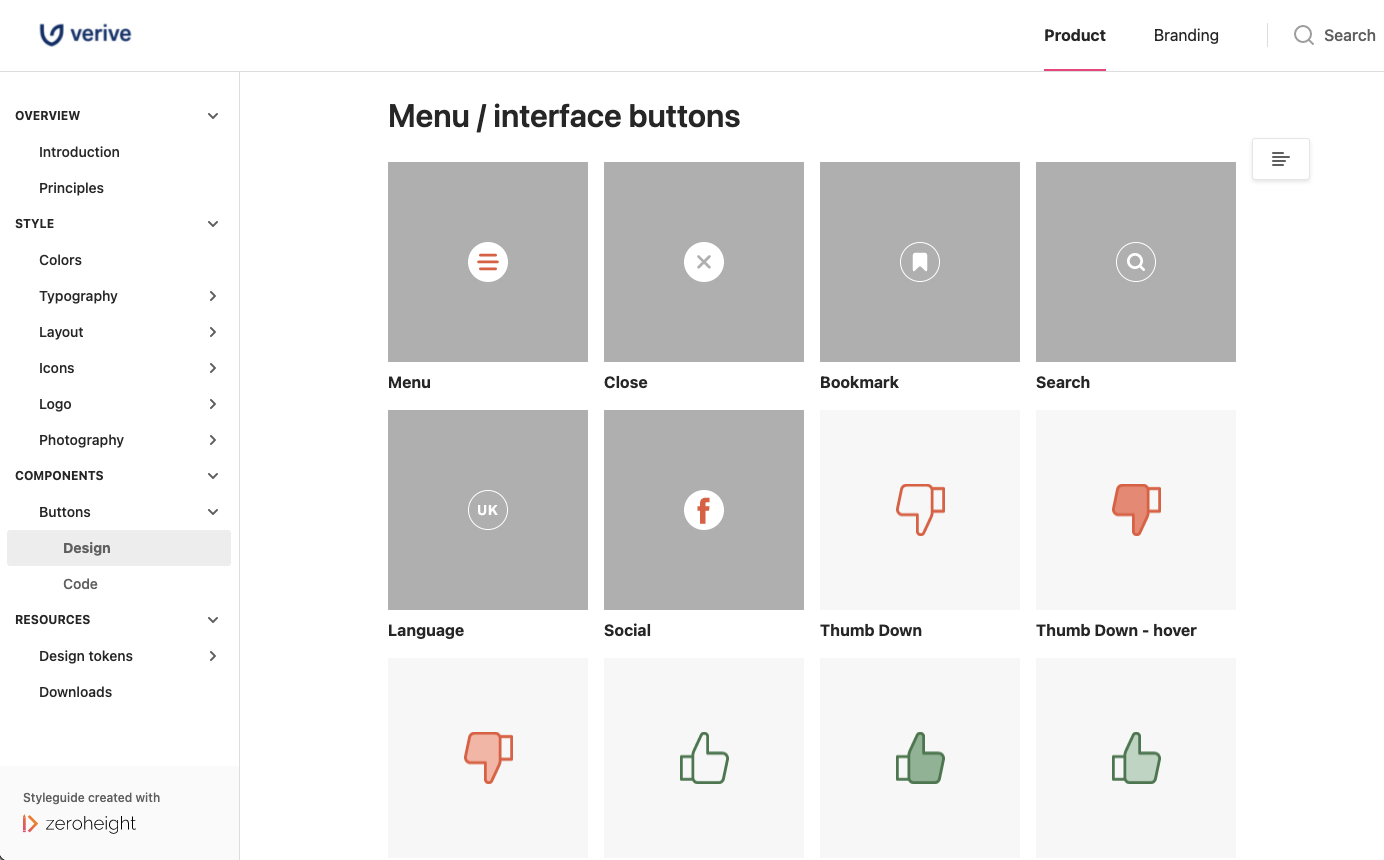Viewport: 1384px width, 860px height.
Task: Open the Photography page link
Action: pyautogui.click(x=81, y=440)
